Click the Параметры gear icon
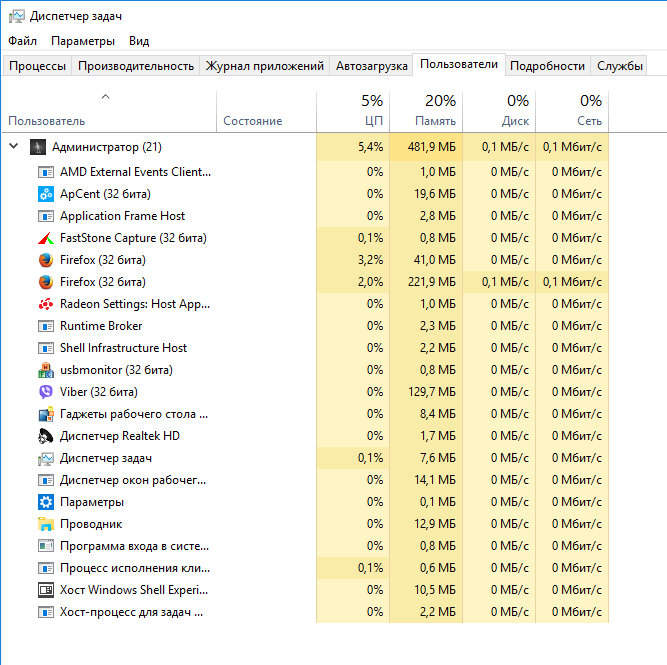The height and width of the screenshot is (665, 667). tap(46, 502)
